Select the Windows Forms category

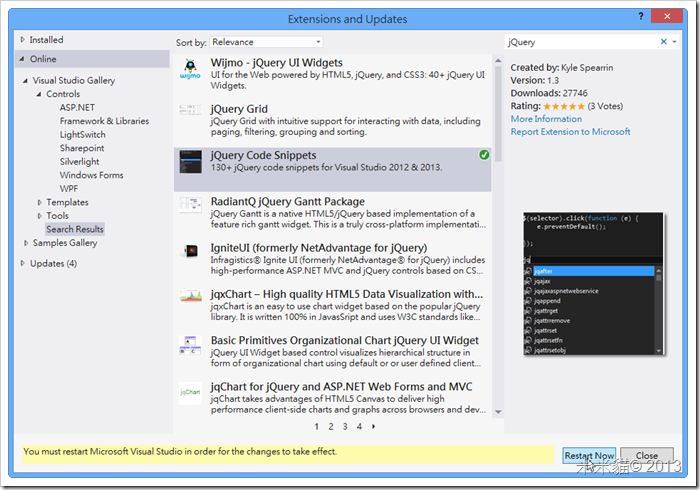click(92, 175)
